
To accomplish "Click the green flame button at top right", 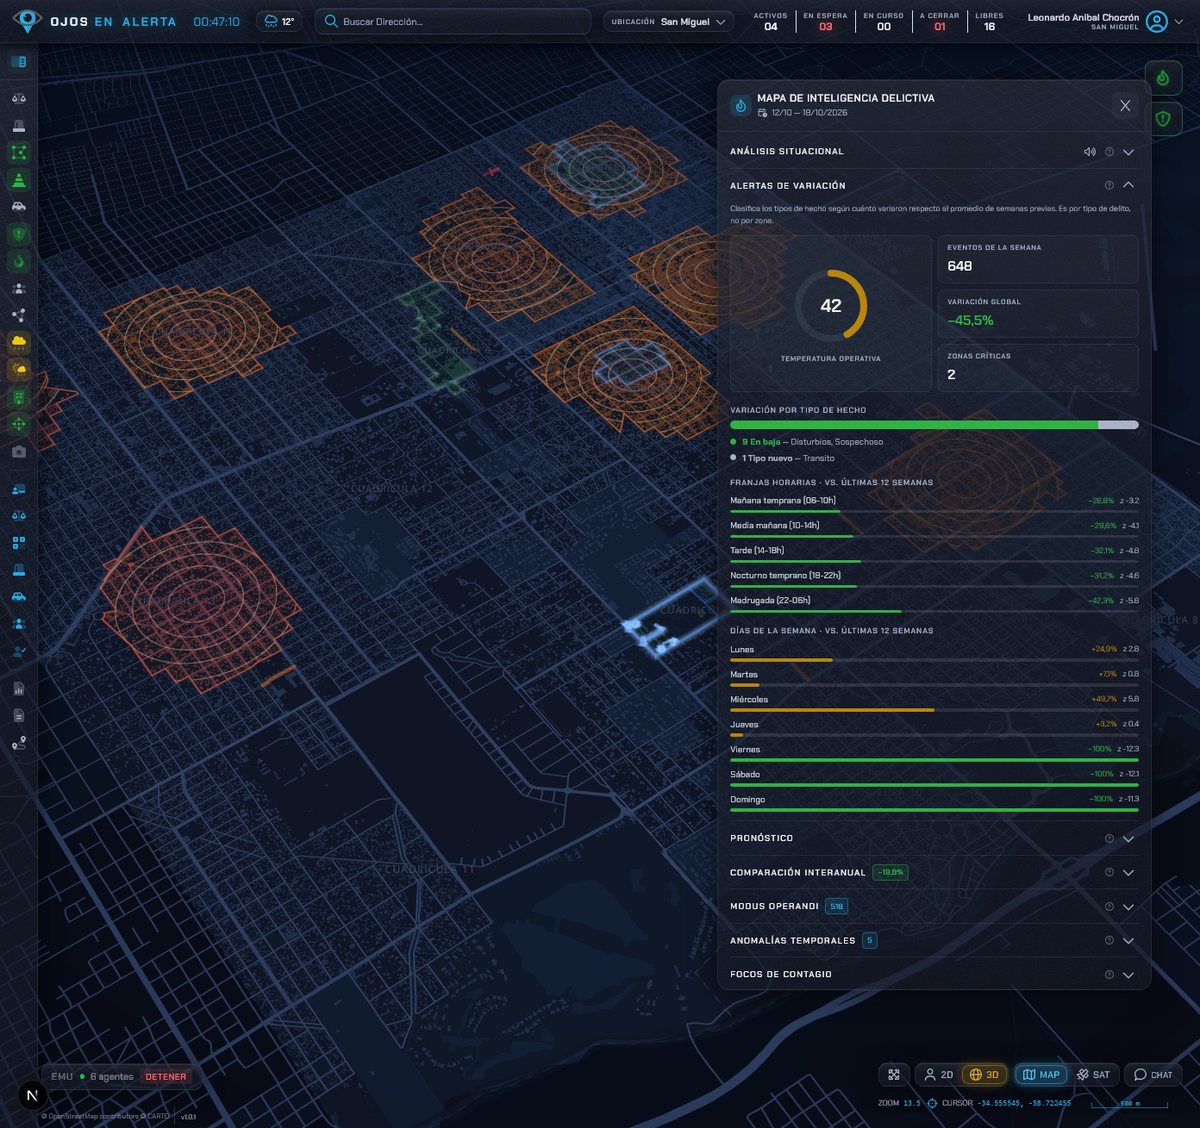I will (x=1163, y=78).
